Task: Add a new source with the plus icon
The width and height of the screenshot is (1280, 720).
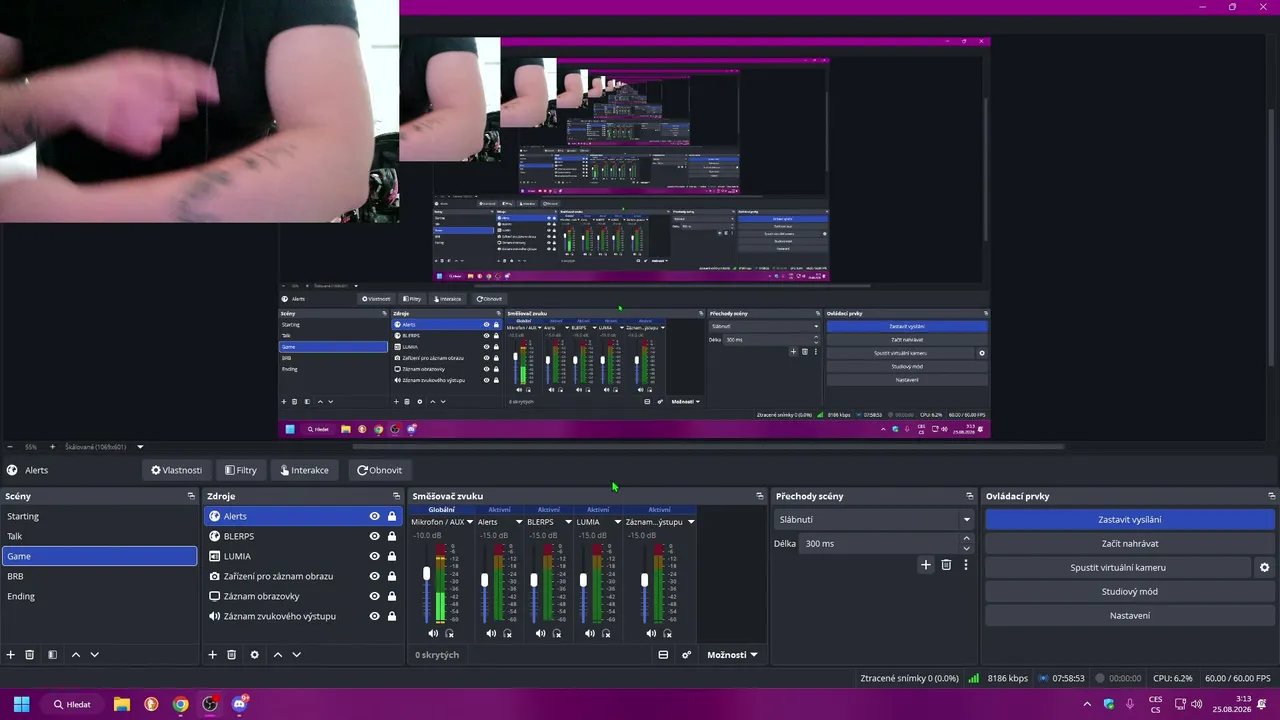Action: tap(212, 655)
